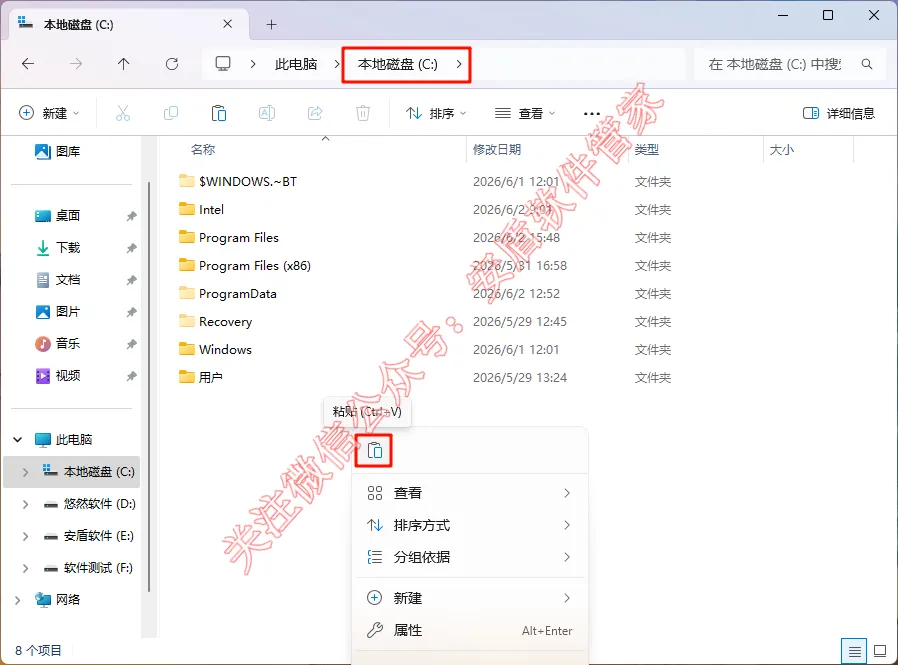Open 查看 submenu in context menu

470,493
